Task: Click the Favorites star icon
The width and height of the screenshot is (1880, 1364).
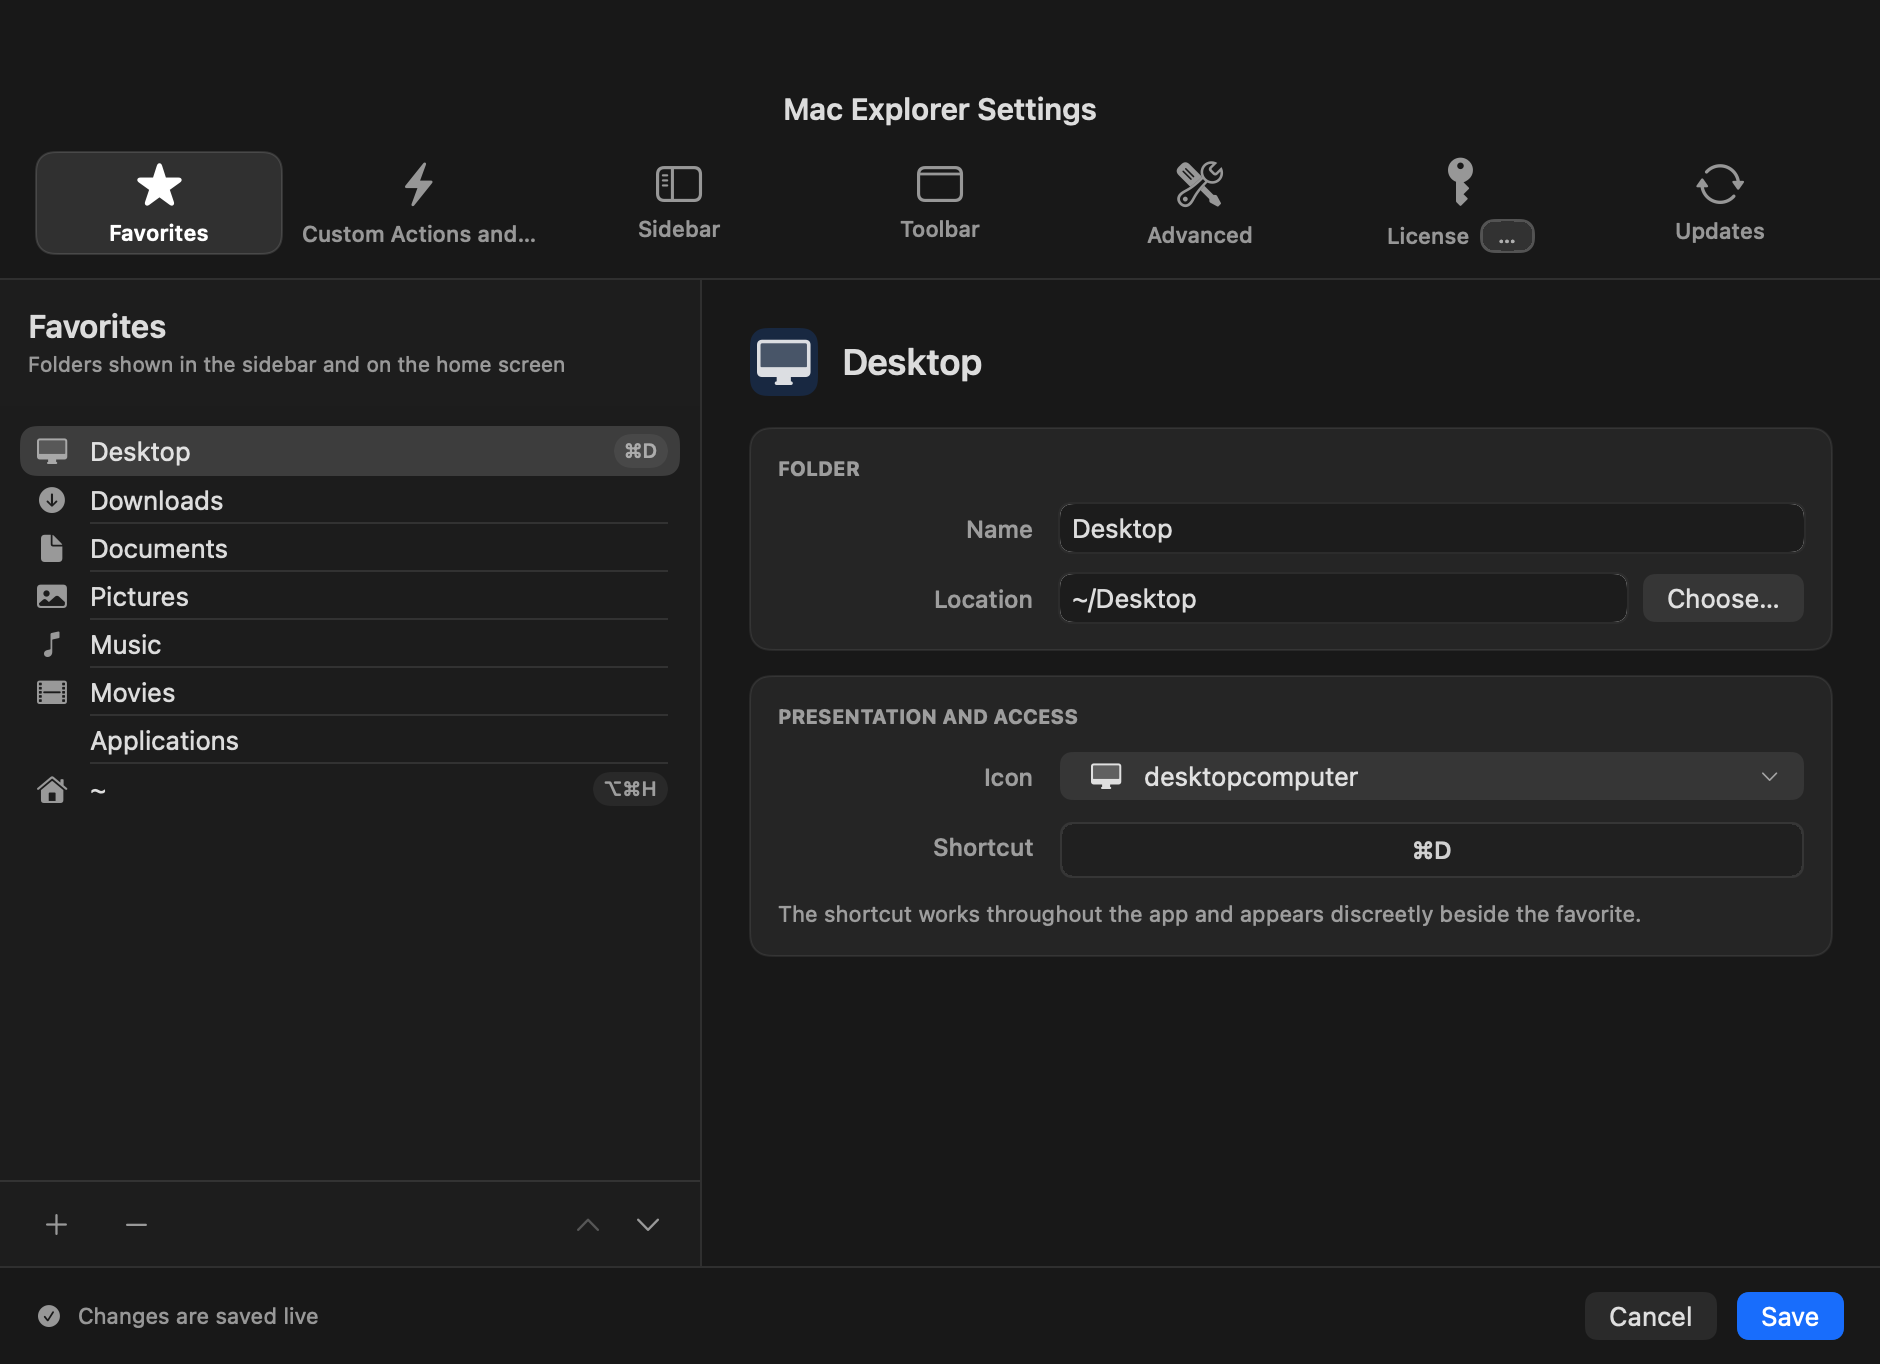Action: (x=159, y=185)
